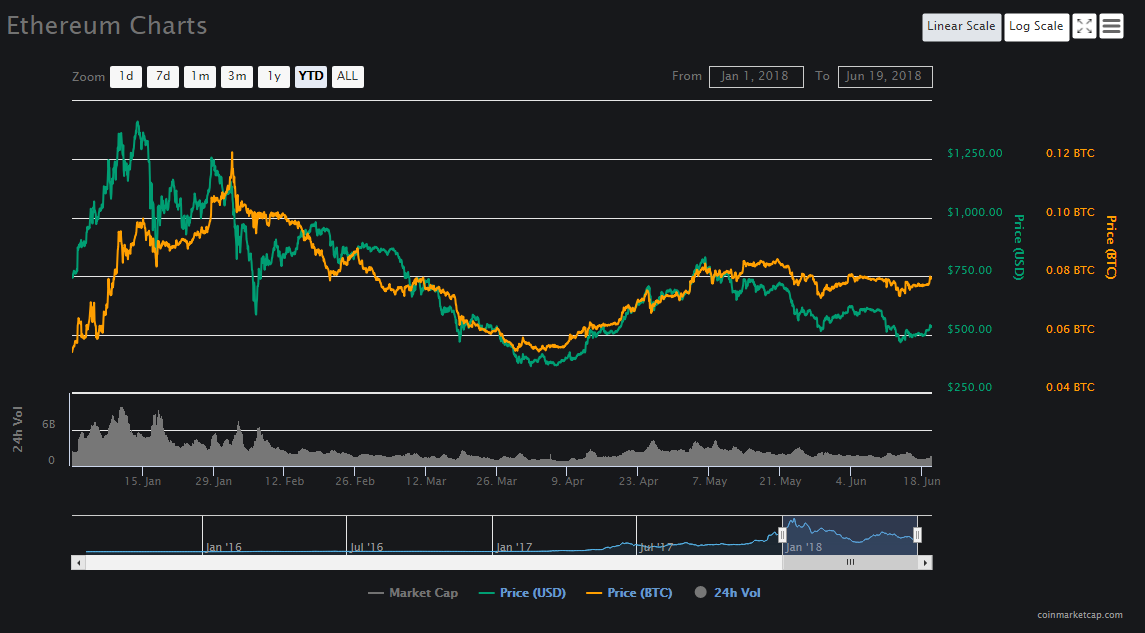The height and width of the screenshot is (633, 1145).
Task: Click the Jul '16 navigator label
Action: click(x=367, y=547)
